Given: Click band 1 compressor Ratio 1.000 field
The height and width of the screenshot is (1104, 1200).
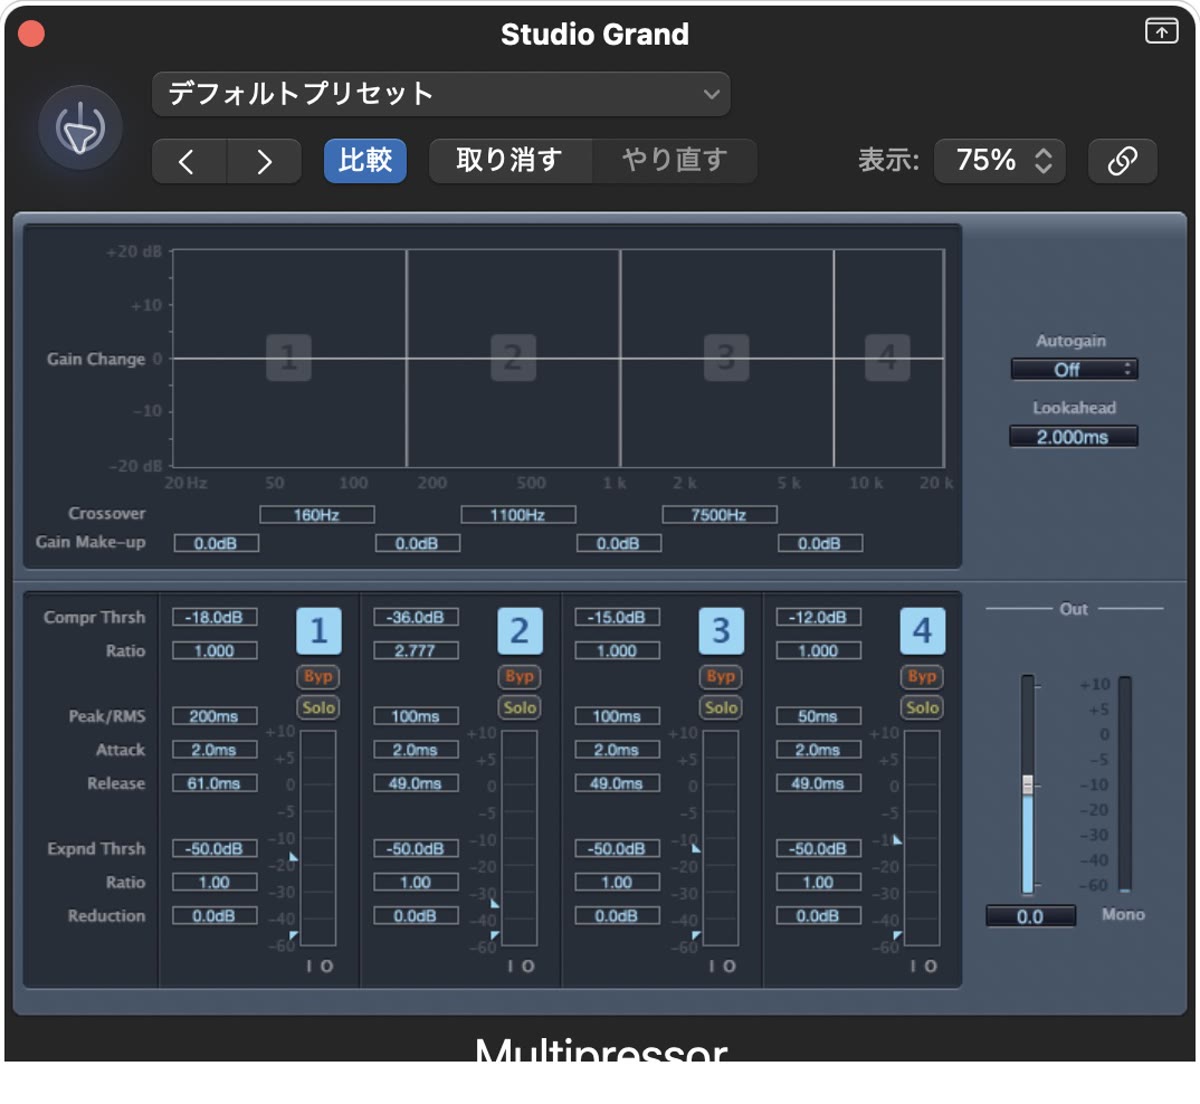Looking at the screenshot, I should tap(215, 650).
